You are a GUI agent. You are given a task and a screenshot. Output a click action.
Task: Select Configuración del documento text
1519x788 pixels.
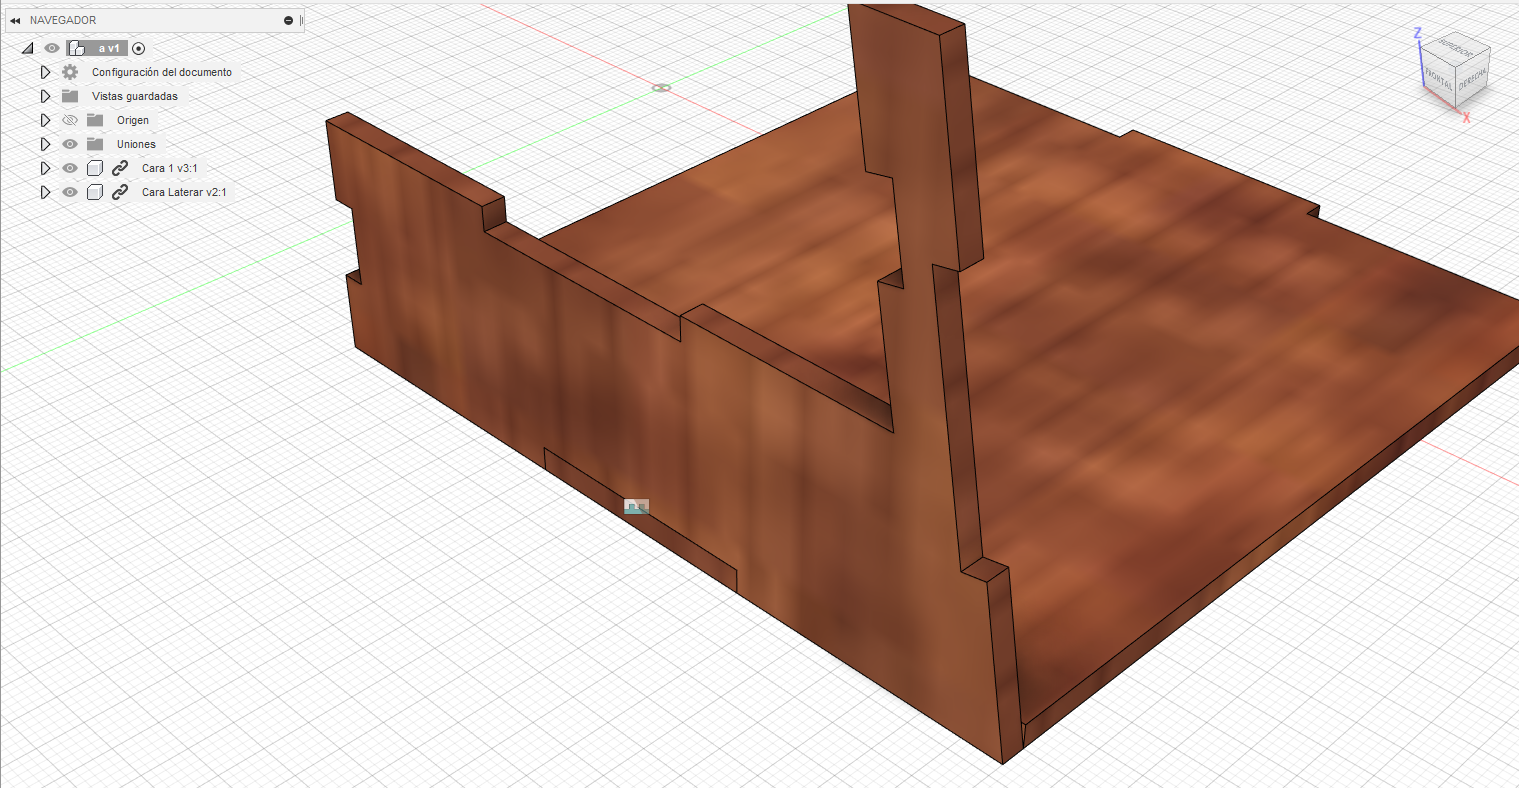[x=162, y=72]
